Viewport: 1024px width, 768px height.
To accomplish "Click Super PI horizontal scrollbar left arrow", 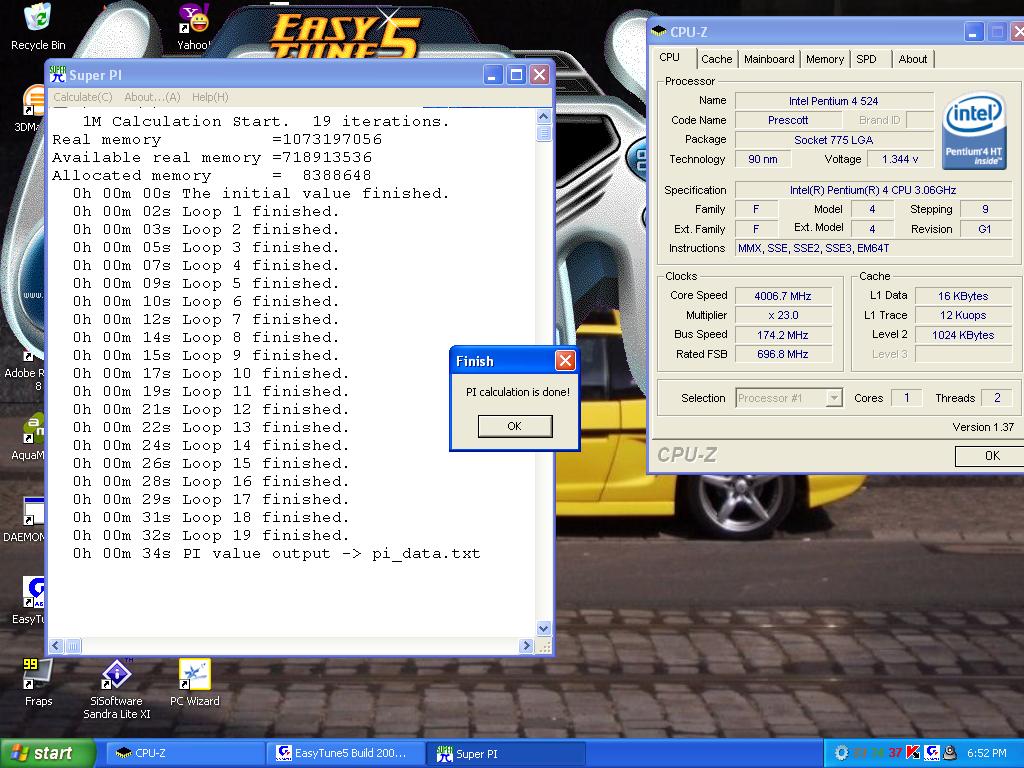I will click(x=56, y=646).
